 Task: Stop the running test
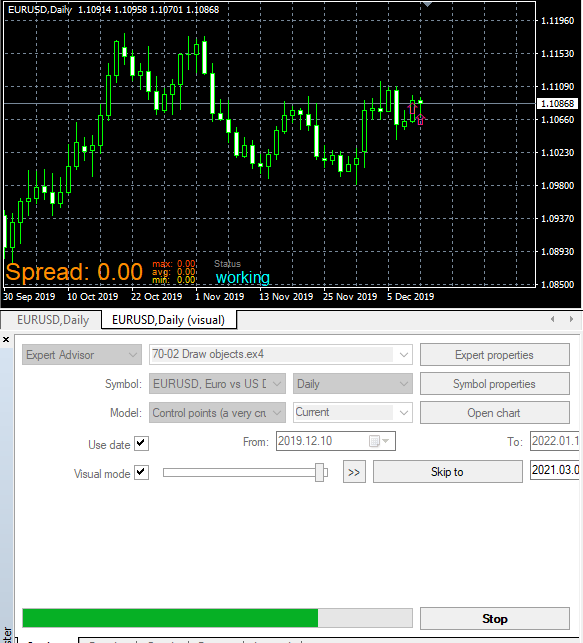click(x=494, y=618)
